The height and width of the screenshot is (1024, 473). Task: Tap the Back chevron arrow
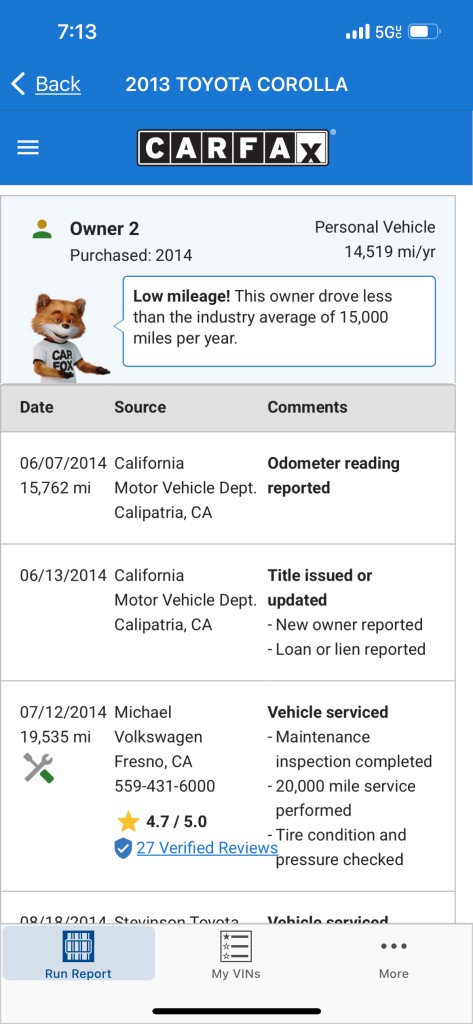(x=18, y=84)
